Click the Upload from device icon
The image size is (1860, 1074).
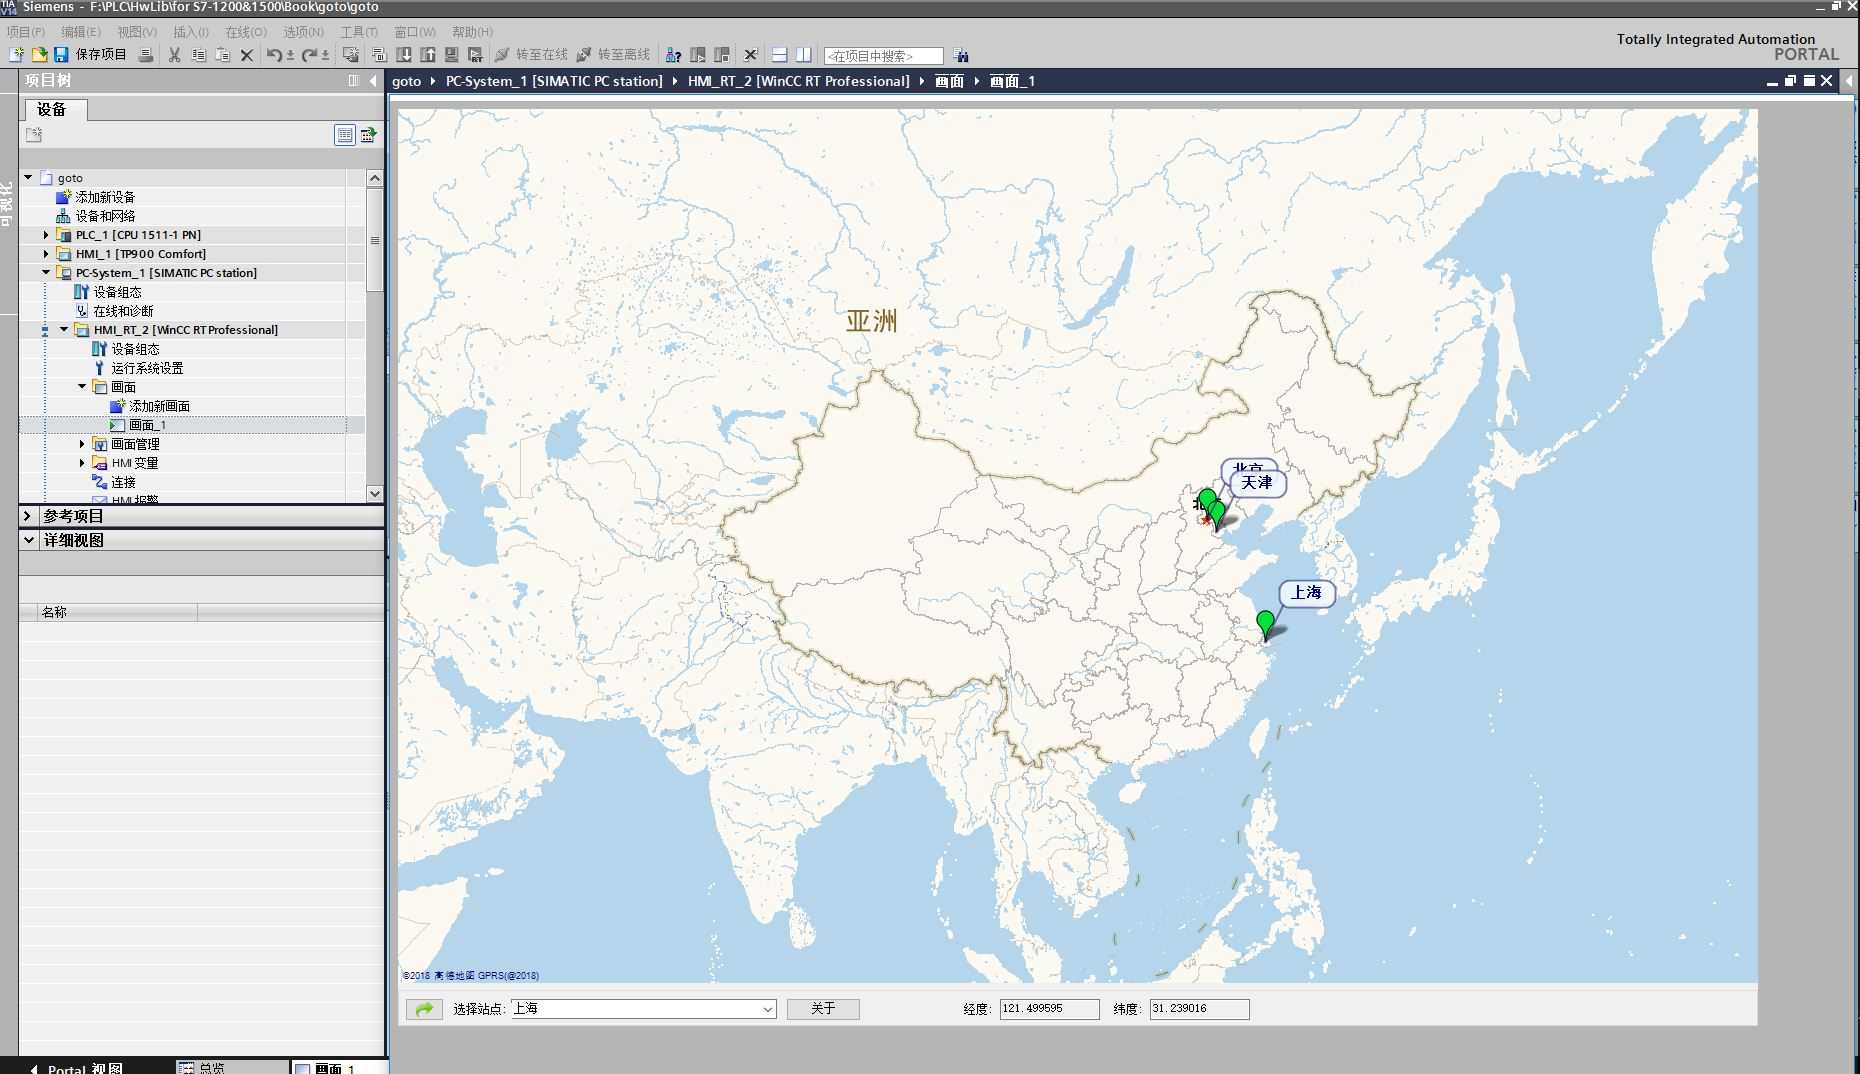[428, 55]
